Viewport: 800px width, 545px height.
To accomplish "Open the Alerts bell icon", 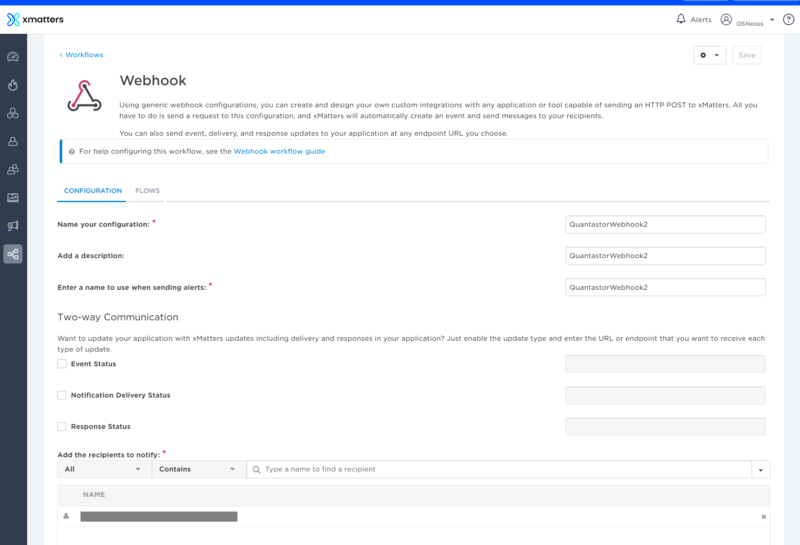I will [x=681, y=19].
